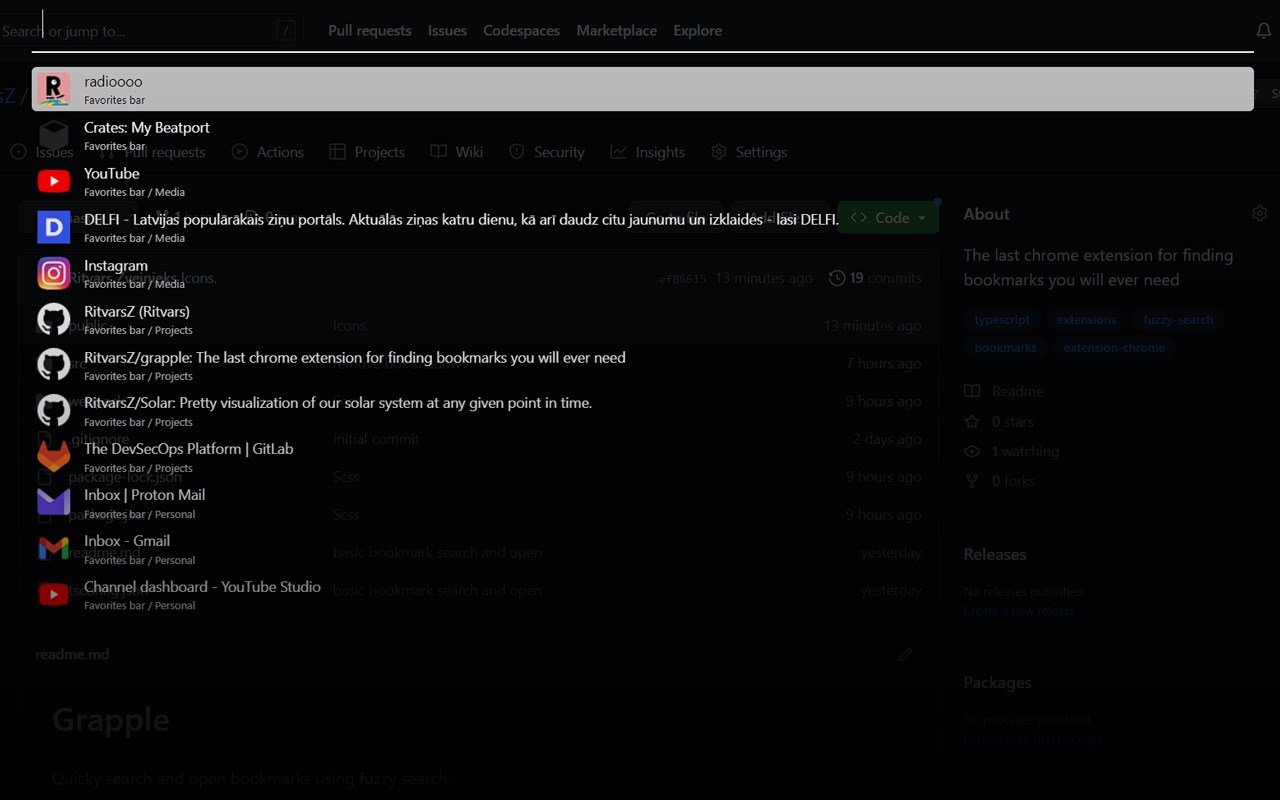Focus the bookmark search input field
The height and width of the screenshot is (800, 1280).
coord(642,31)
